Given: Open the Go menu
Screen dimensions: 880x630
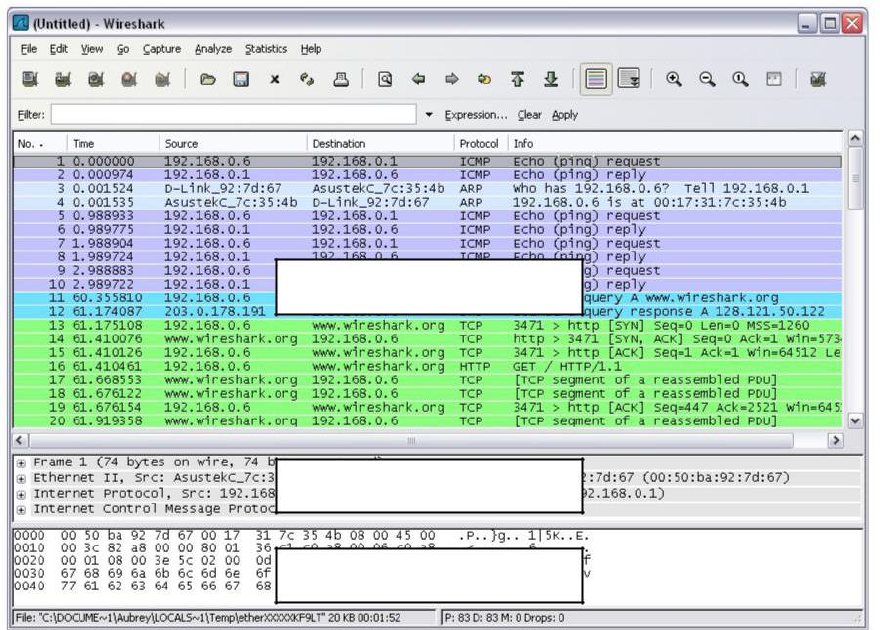Looking at the screenshot, I should pos(123,49).
